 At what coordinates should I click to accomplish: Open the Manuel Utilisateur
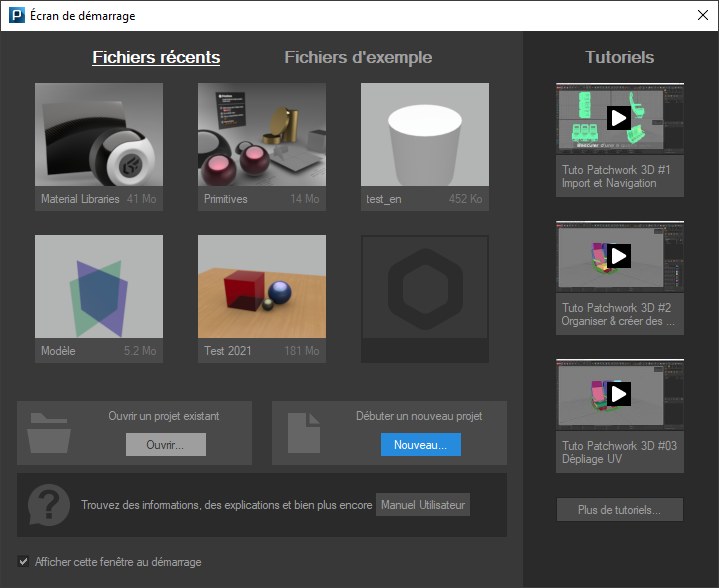[423, 505]
